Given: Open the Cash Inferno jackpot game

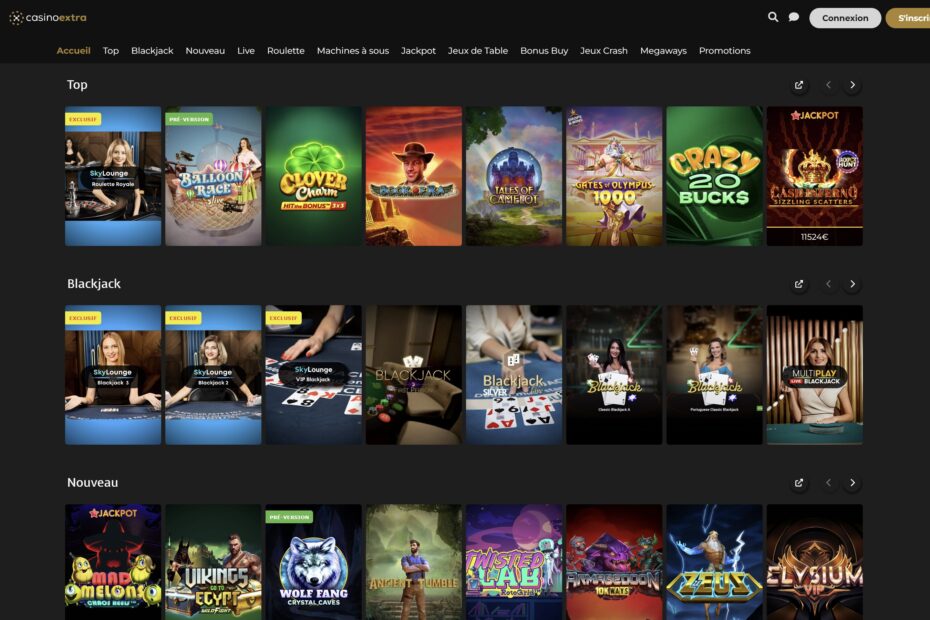Looking at the screenshot, I should [x=814, y=176].
